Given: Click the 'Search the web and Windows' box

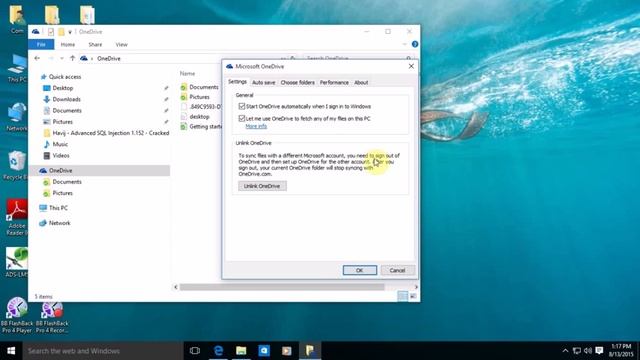Looking at the screenshot, I should pos(103,351).
